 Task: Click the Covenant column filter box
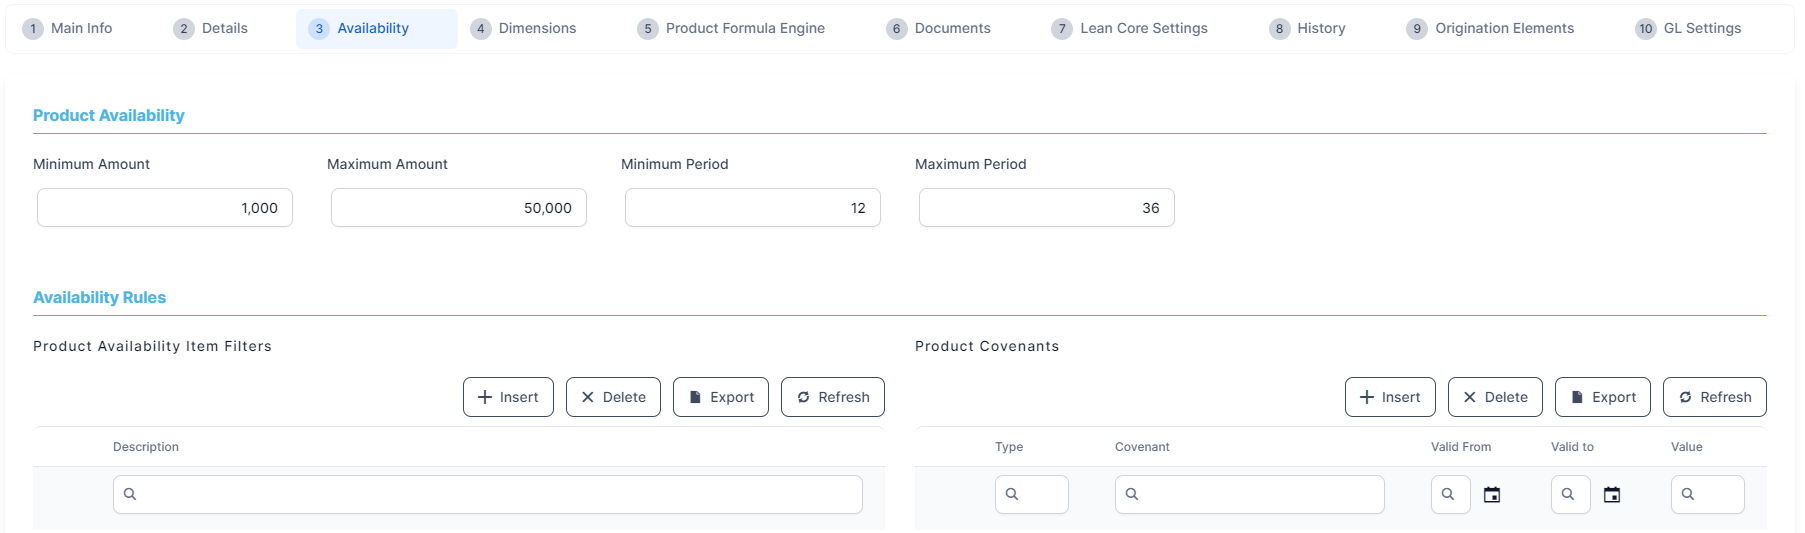[1249, 495]
